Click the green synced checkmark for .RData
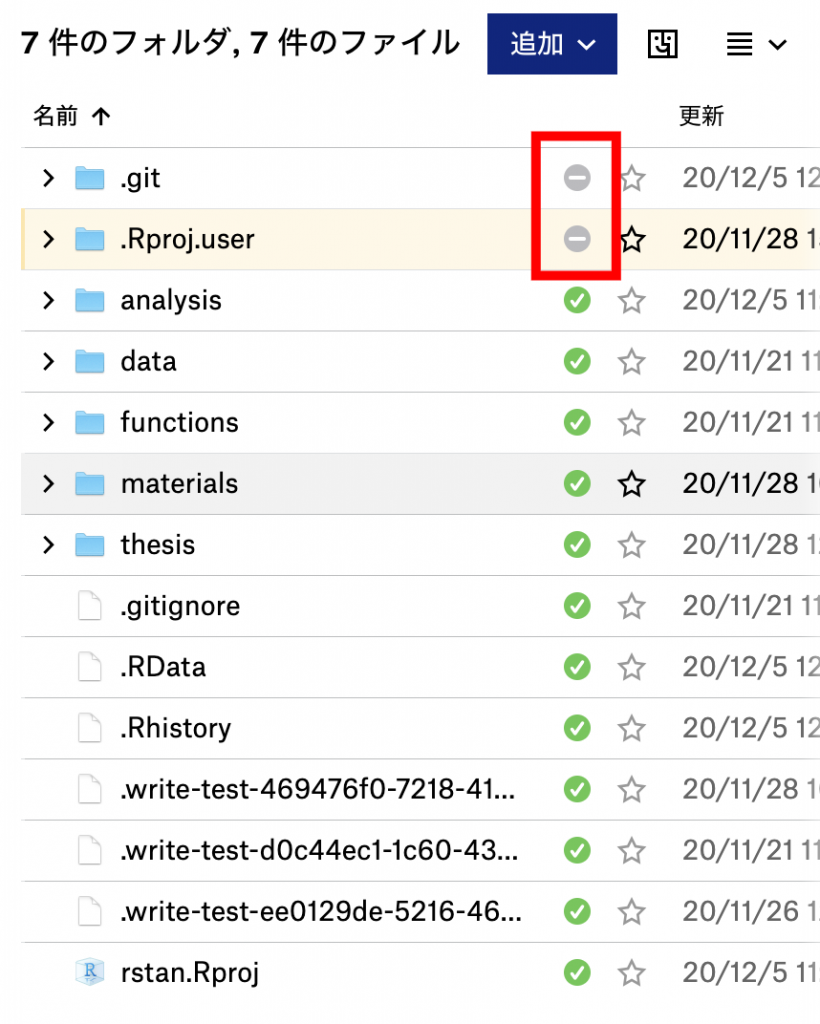Viewport: 820px width, 1024px height. point(577,666)
